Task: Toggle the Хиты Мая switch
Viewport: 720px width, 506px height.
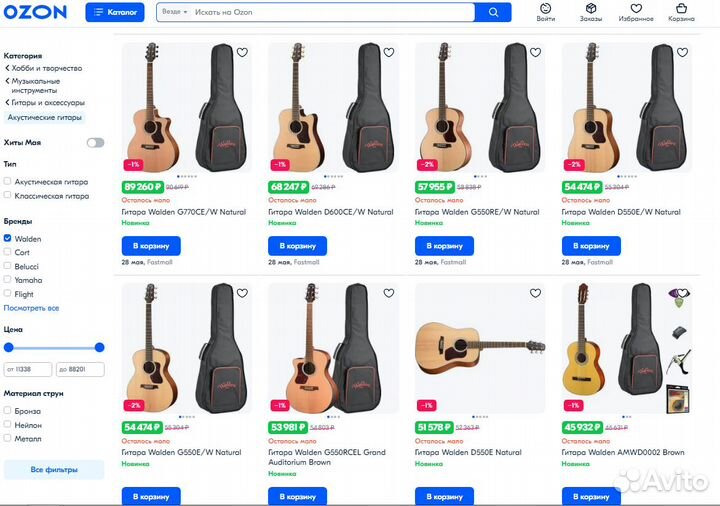Action: click(x=95, y=143)
